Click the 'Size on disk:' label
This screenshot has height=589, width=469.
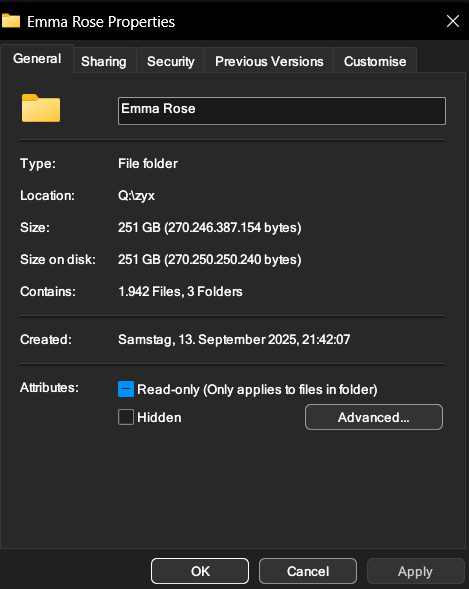pyautogui.click(x=58, y=260)
